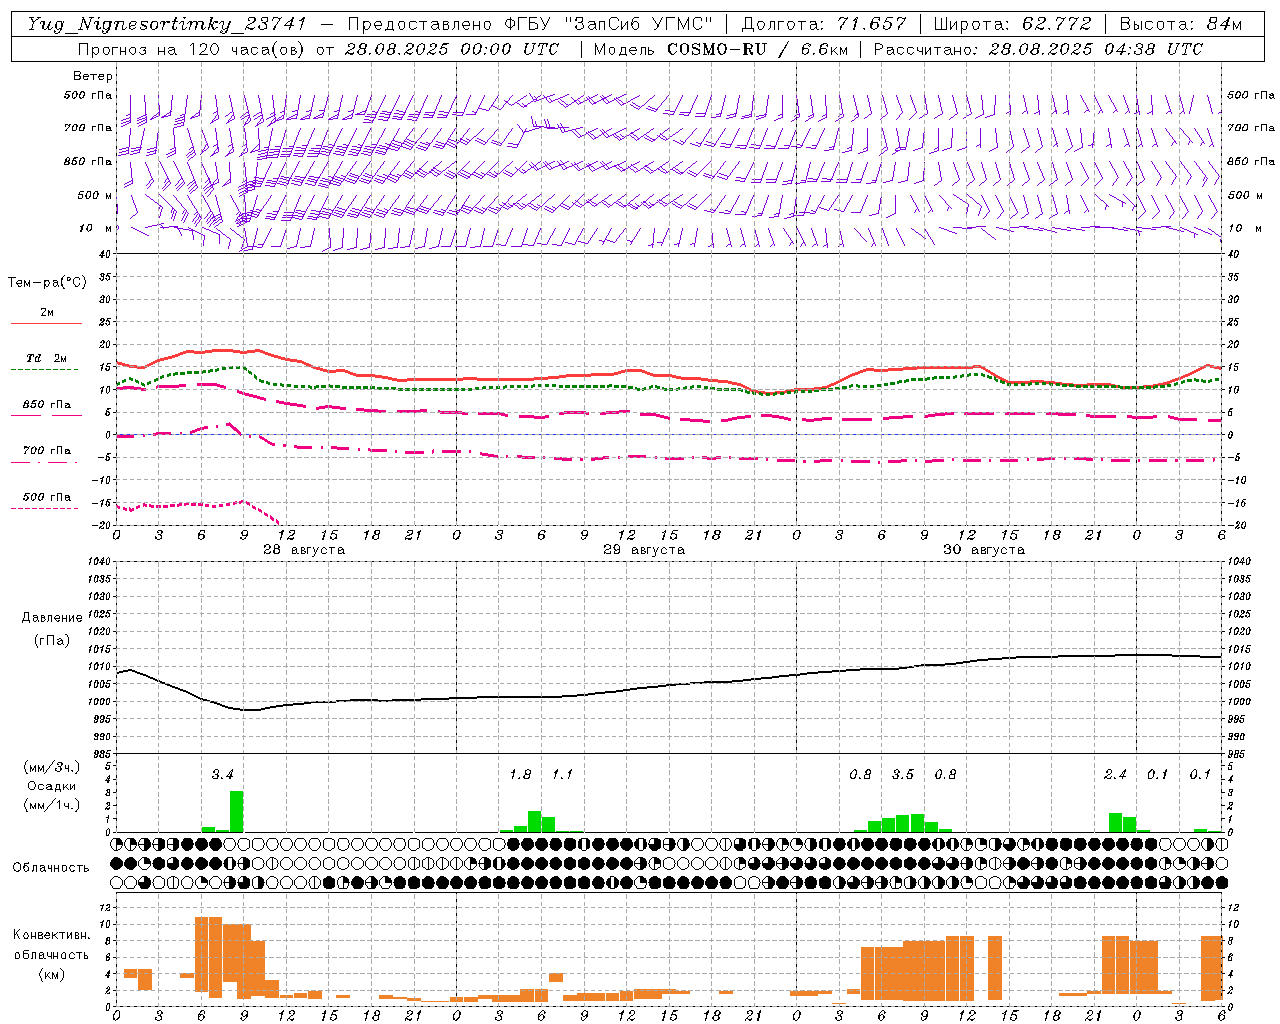Click the Конвективн. облачность label
Viewport: 1280px width, 1024px height.
click(x=51, y=945)
